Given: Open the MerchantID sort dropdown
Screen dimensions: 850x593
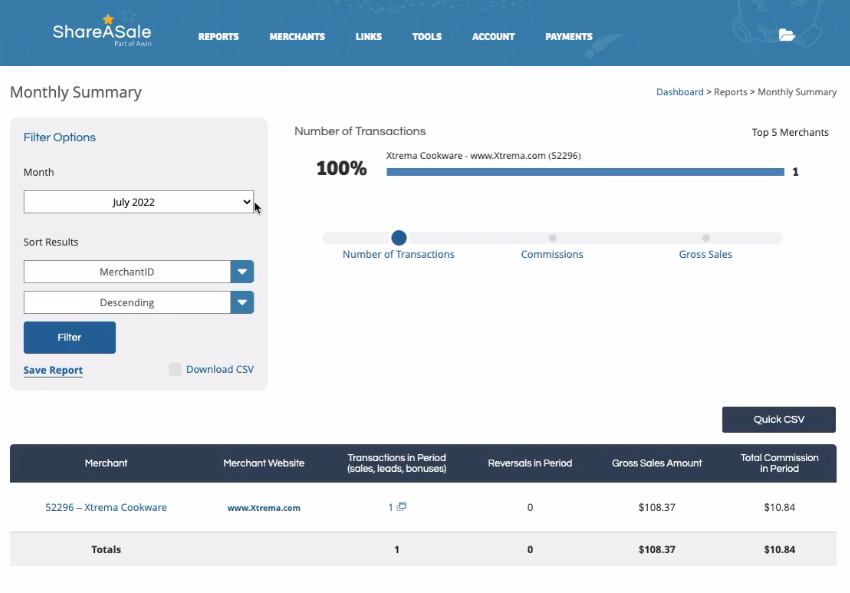Looking at the screenshot, I should pyautogui.click(x=138, y=272).
